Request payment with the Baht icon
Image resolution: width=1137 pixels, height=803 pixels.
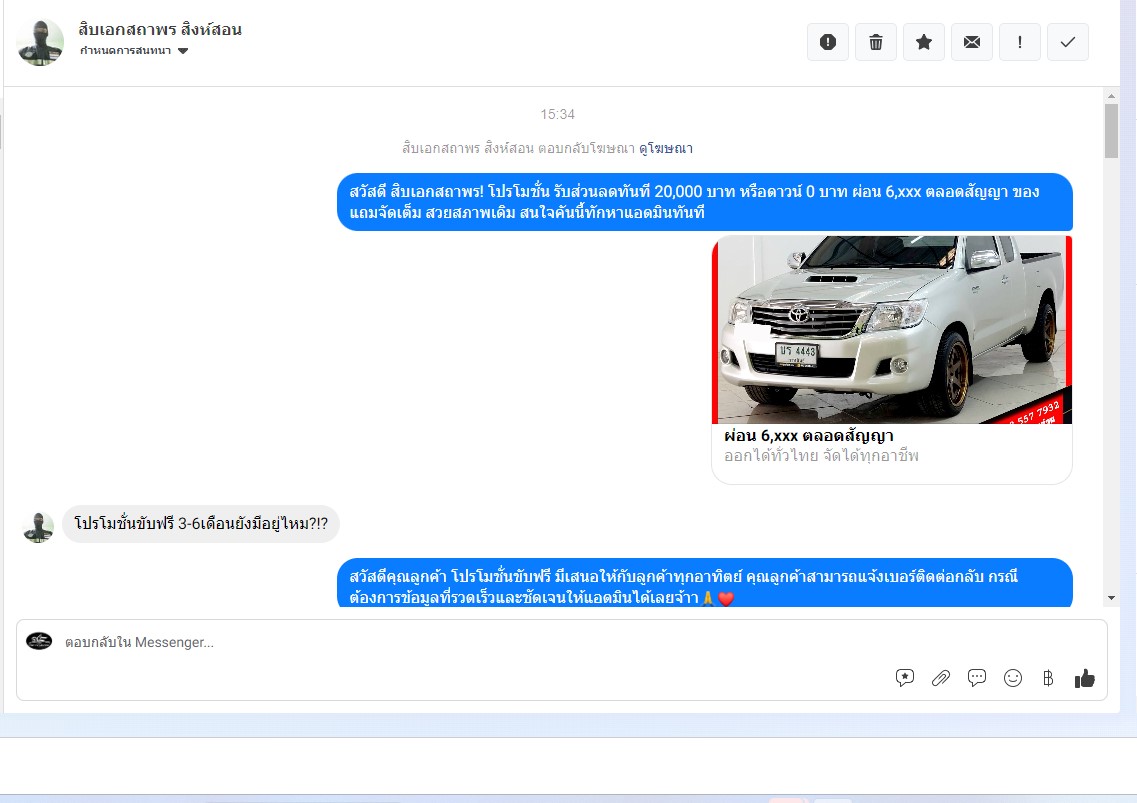point(1048,678)
